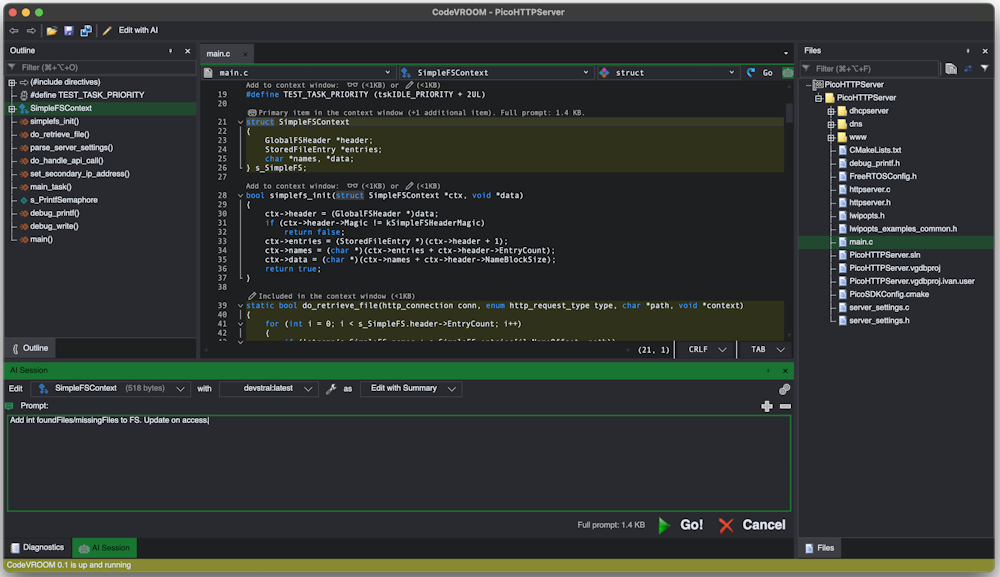Screen dimensions: 1000x577
Task: Focus the Outline filter field
Action: [101, 67]
